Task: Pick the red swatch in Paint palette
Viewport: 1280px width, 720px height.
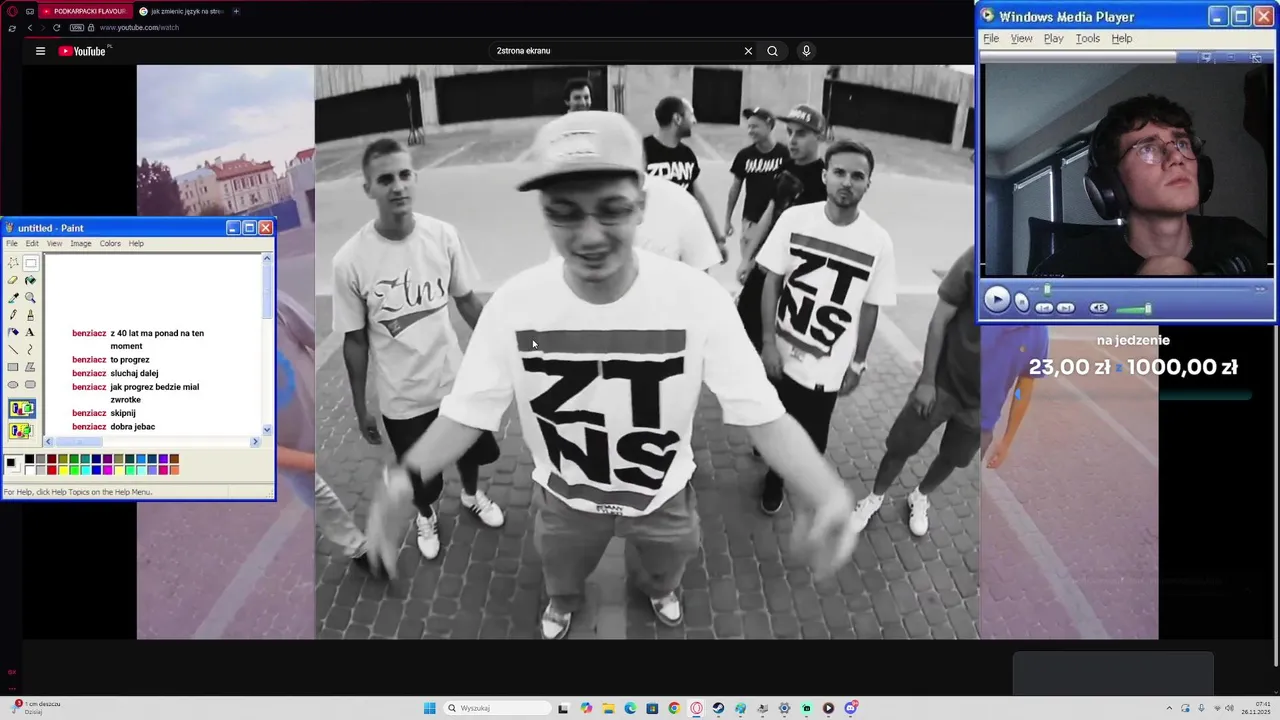Action: [51, 470]
